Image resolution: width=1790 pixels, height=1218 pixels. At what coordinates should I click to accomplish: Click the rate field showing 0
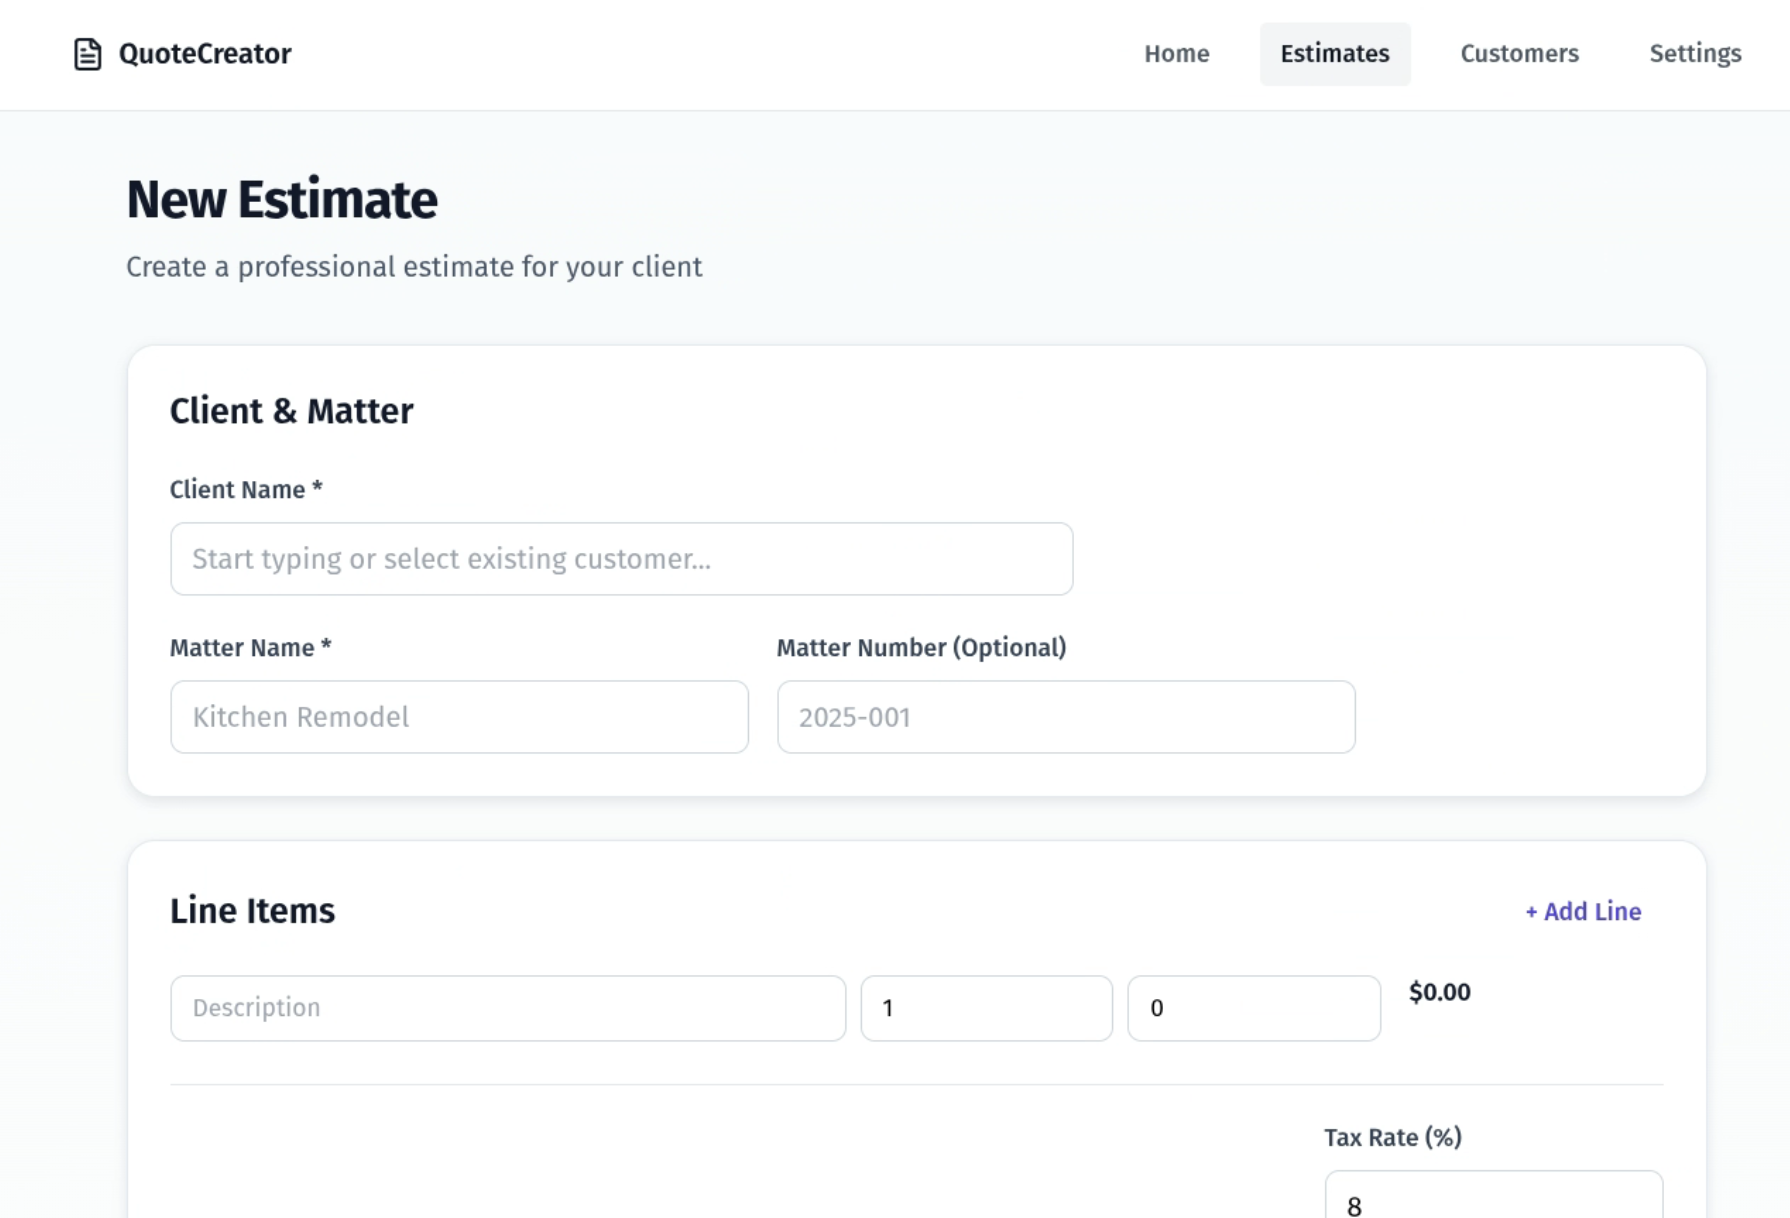1254,1008
